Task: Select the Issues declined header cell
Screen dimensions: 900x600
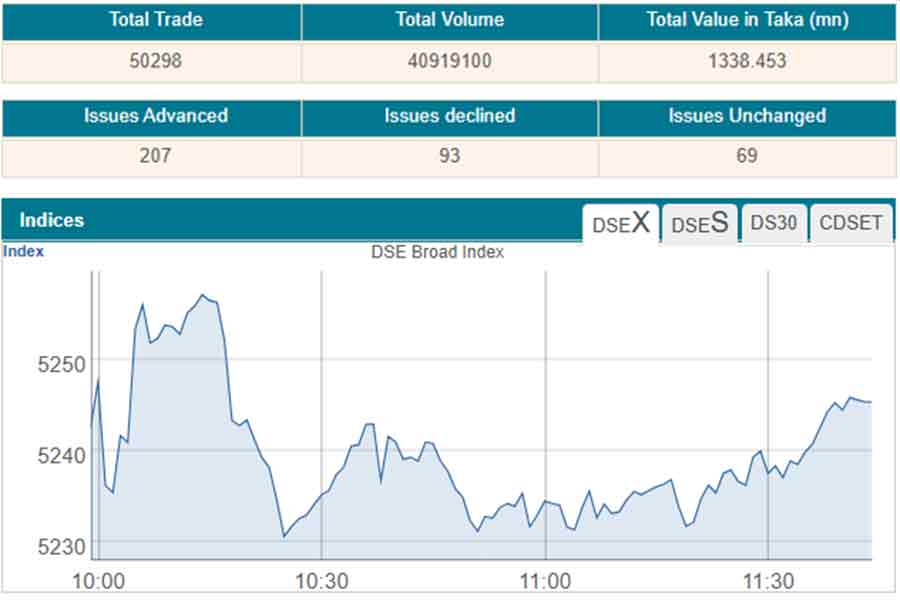Action: tap(450, 116)
